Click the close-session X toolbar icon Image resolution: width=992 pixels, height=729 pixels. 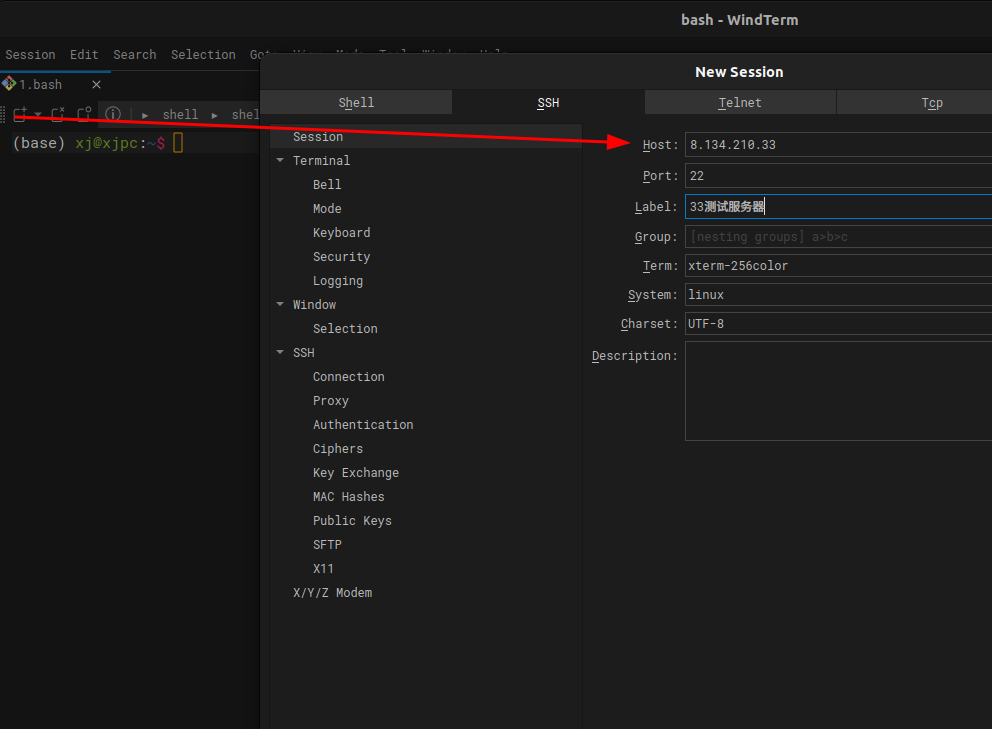tap(57, 114)
